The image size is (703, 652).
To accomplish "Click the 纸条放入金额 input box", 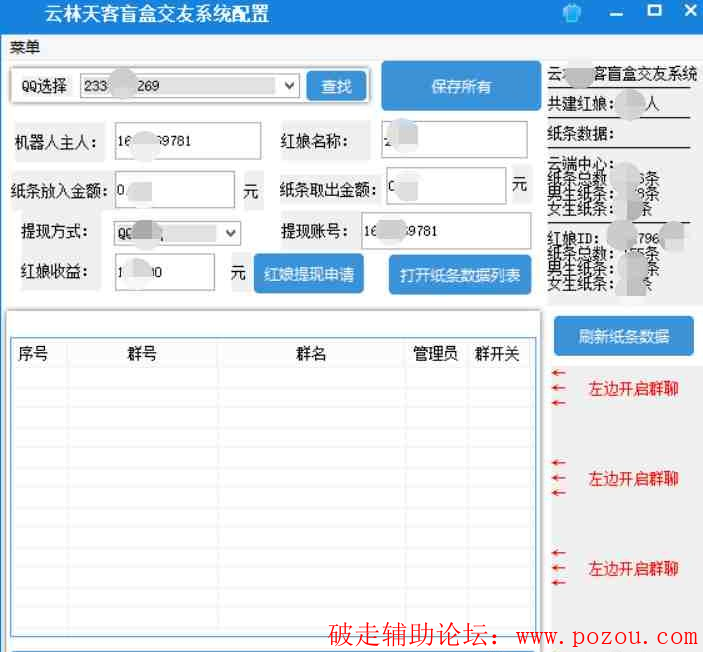I will coord(174,189).
